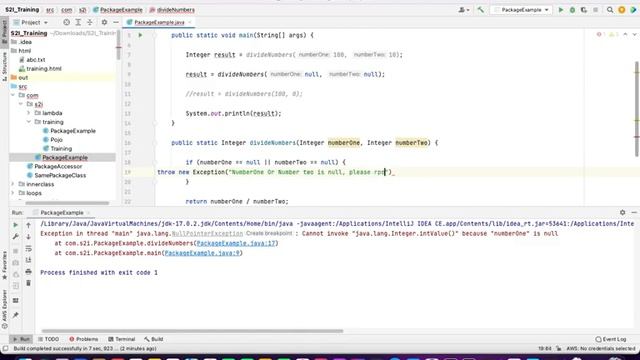Open the Run panel wrench settings icon

(16, 237)
